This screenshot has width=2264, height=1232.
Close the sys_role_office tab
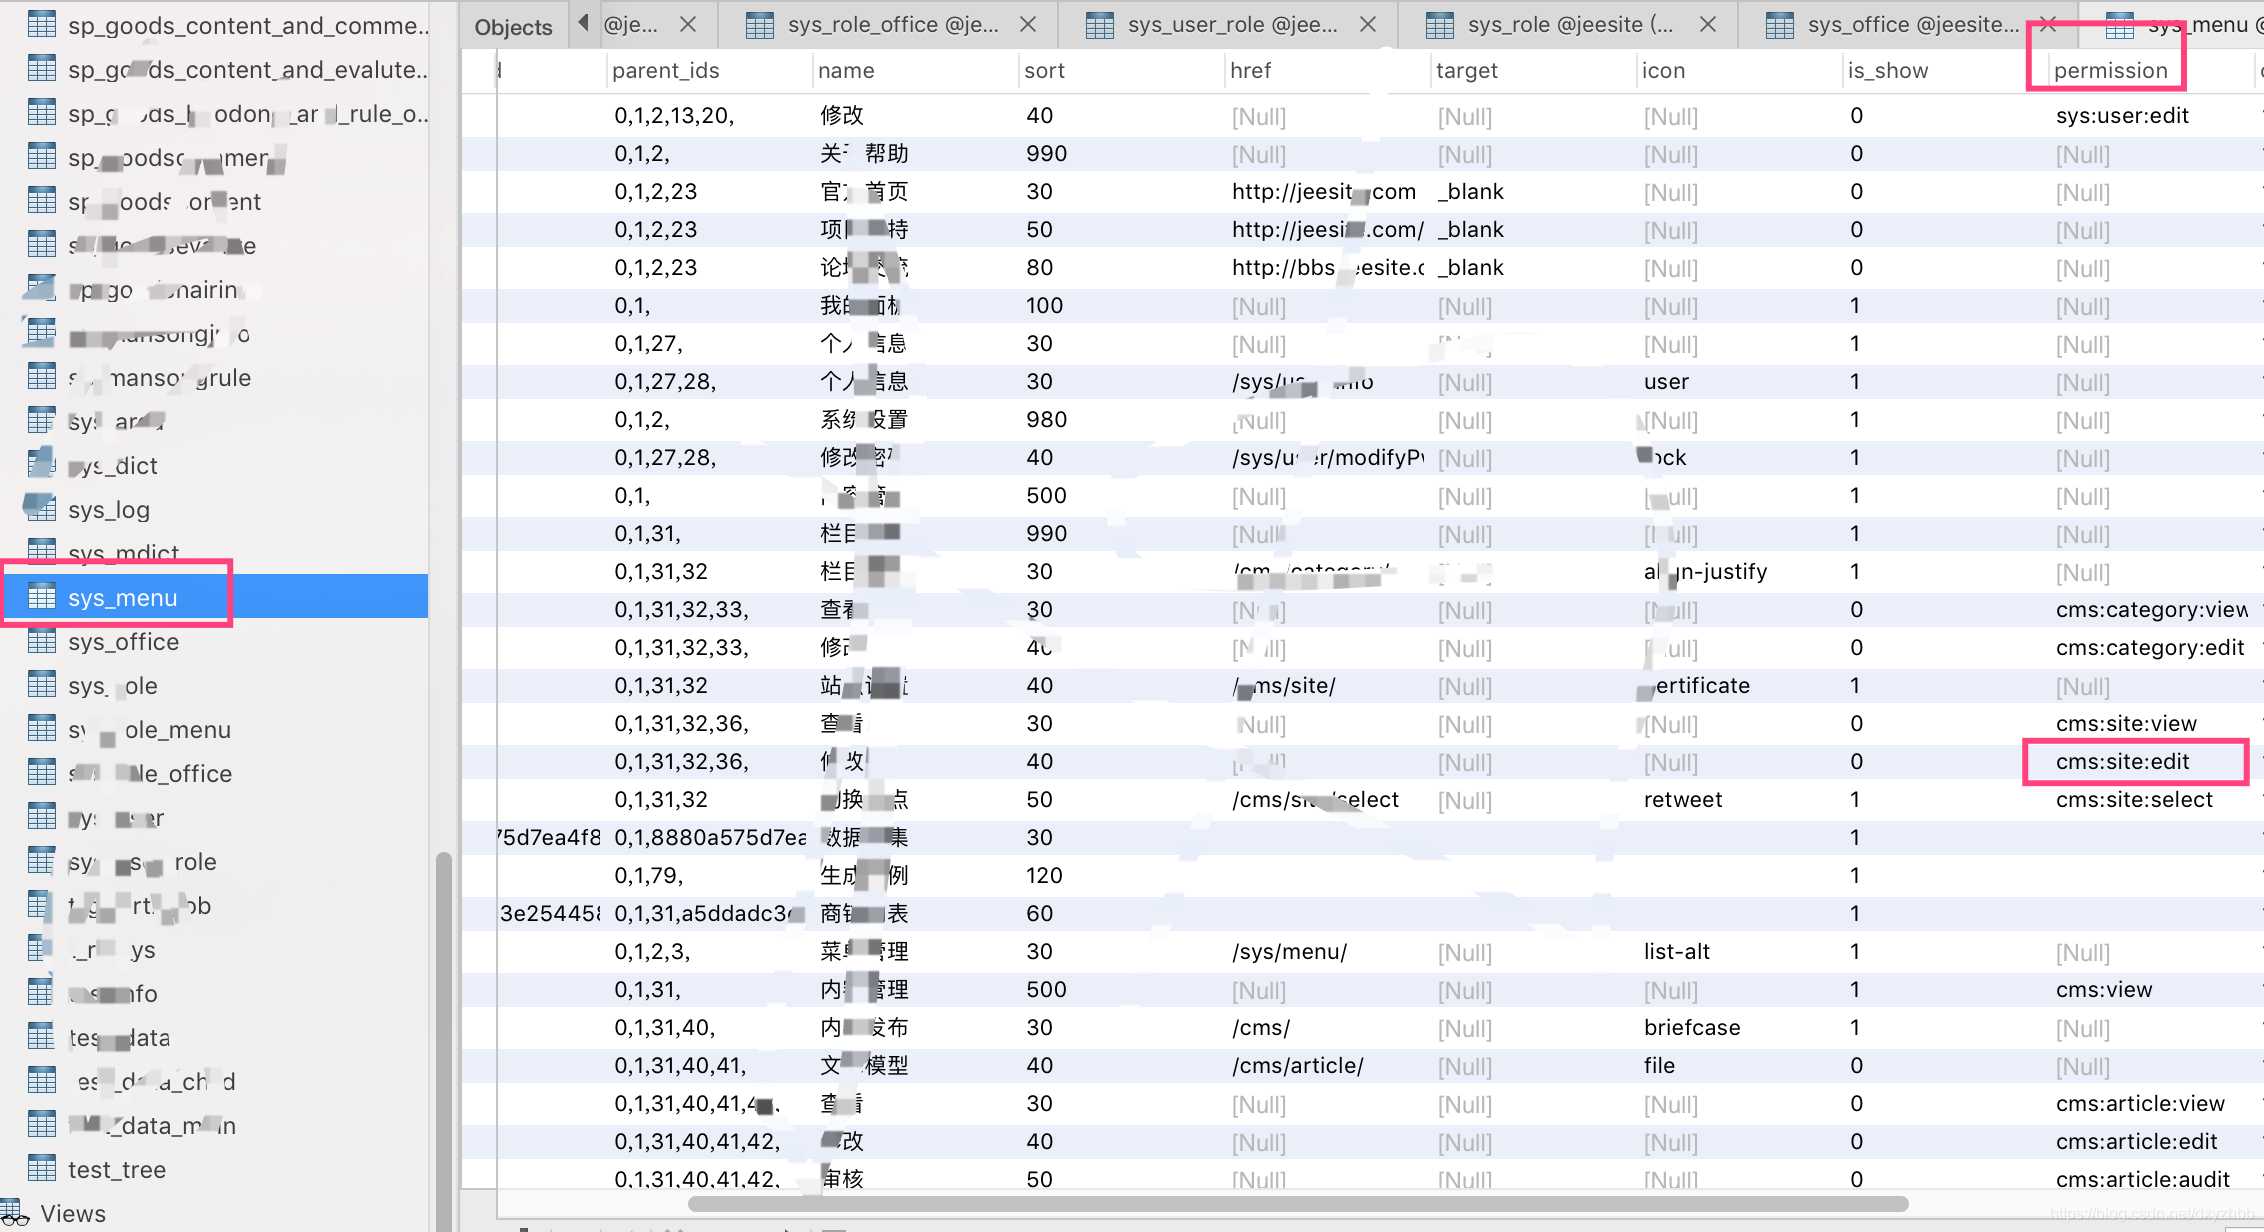[x=1028, y=24]
